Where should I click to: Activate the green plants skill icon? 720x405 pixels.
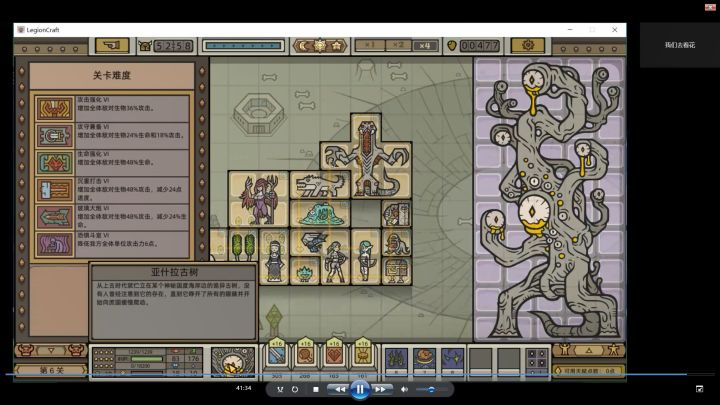(396, 359)
